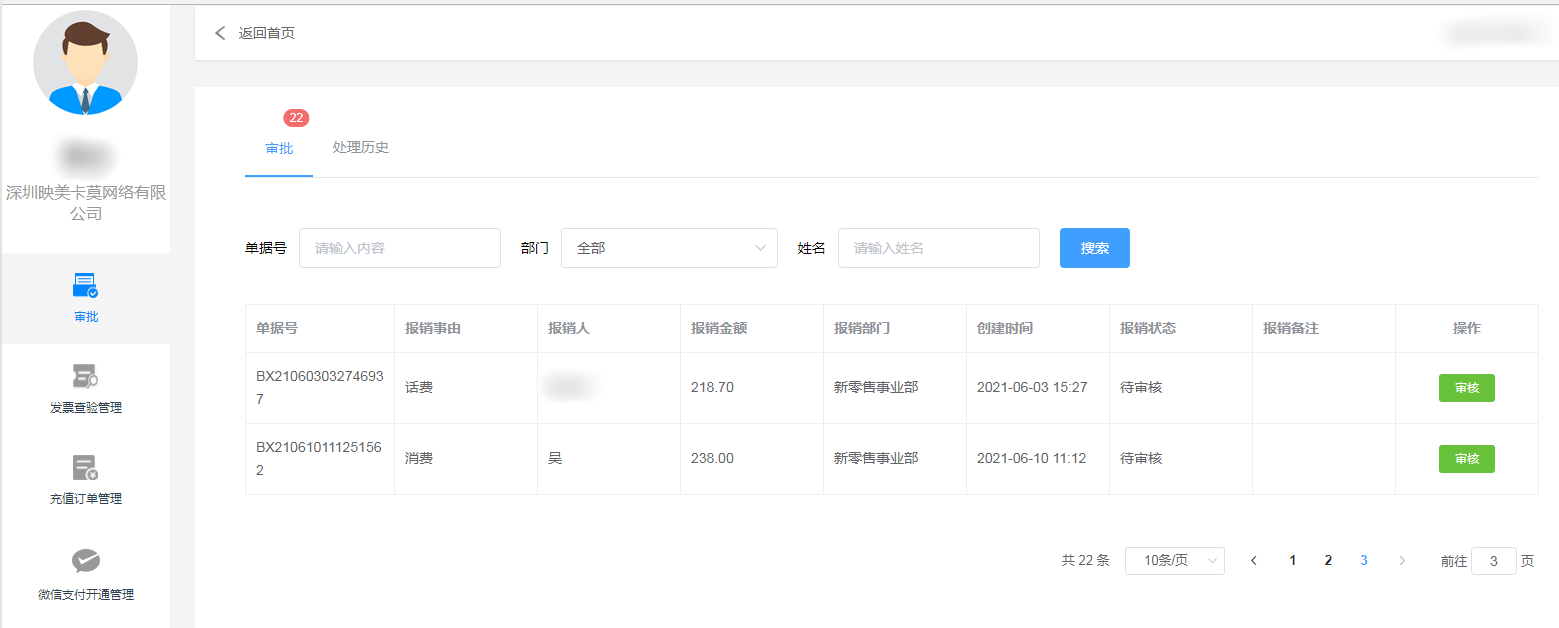
Task: Open 微信支付开通管理 sidebar icon
Action: tap(86, 560)
